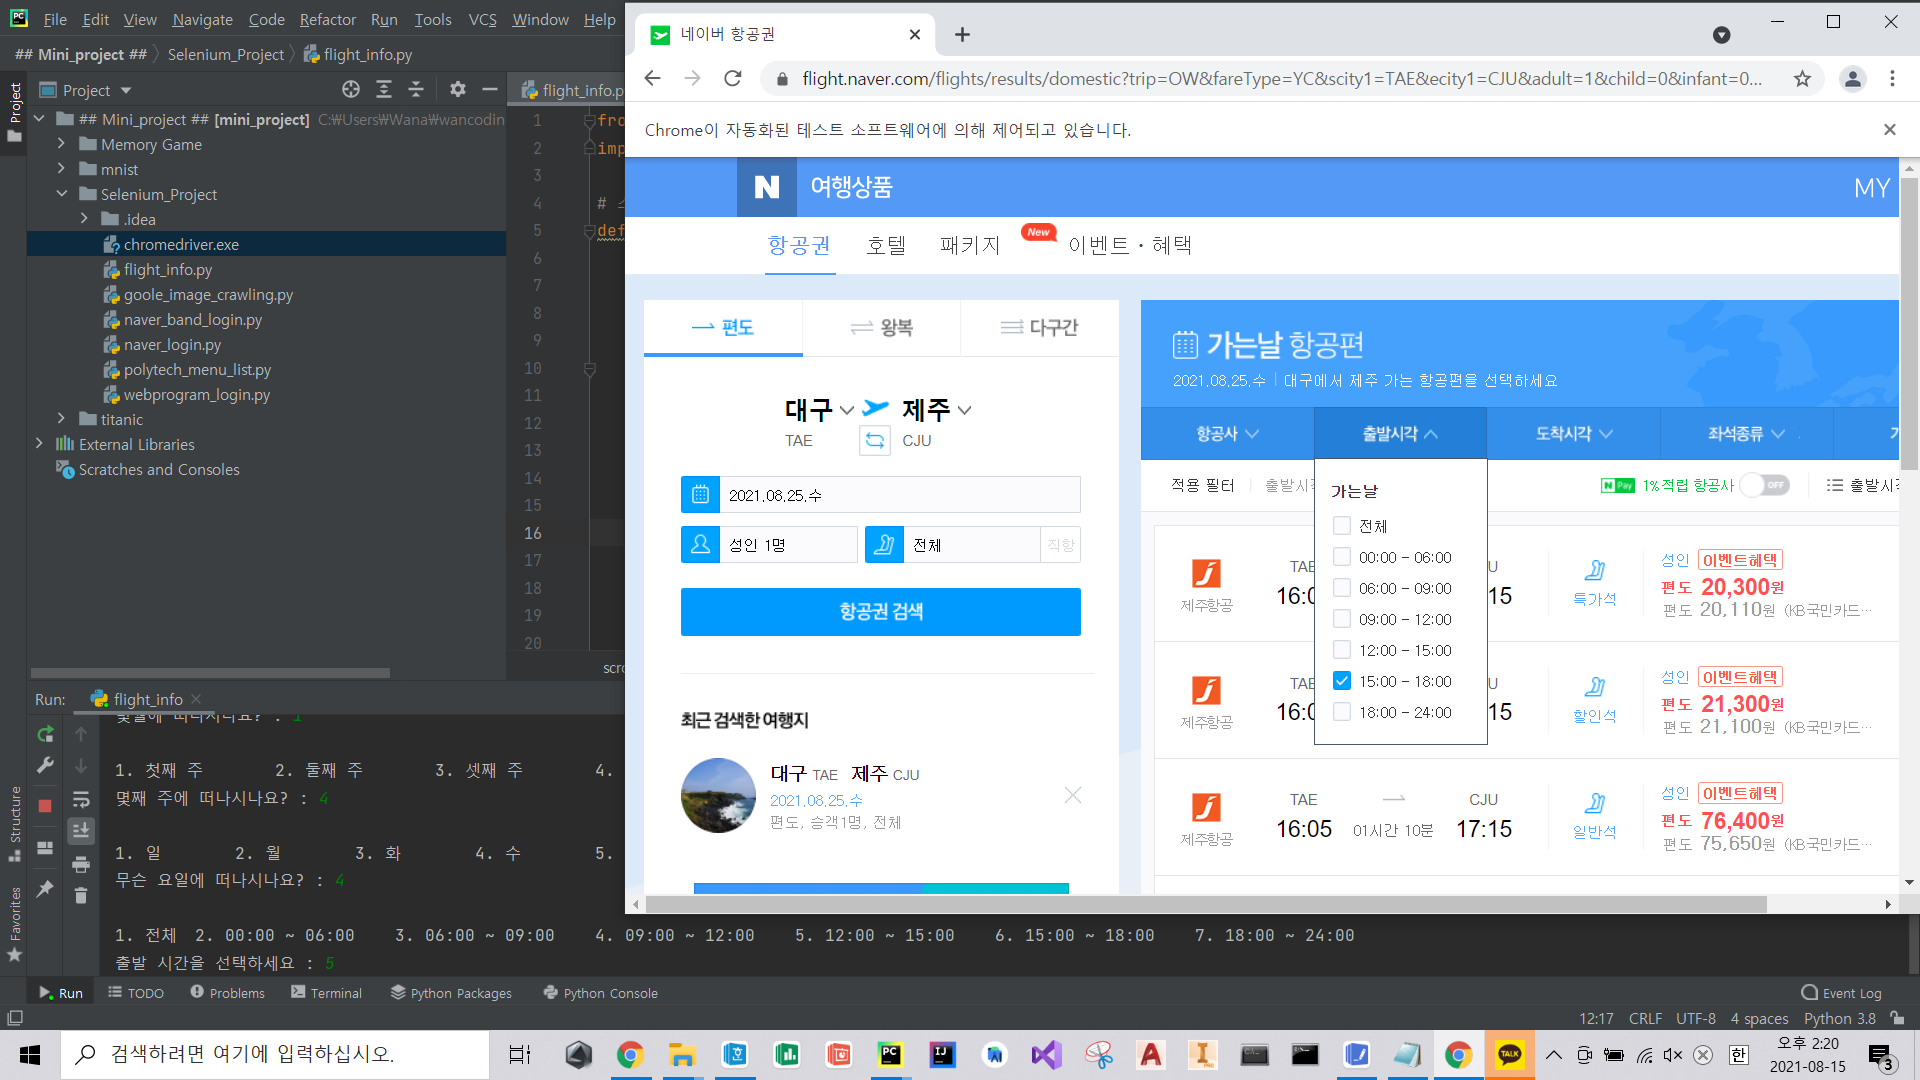
Task: Open the MY link on Naver
Action: pyautogui.click(x=1871, y=188)
